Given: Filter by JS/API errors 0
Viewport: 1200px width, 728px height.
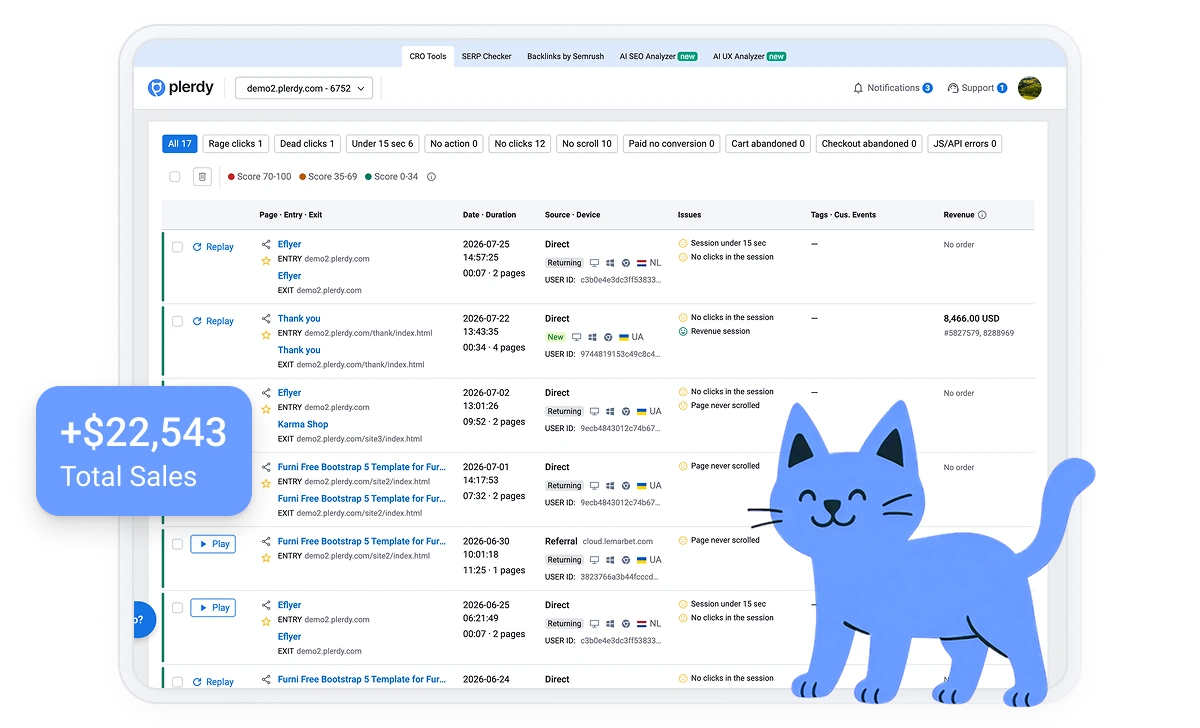Looking at the screenshot, I should (964, 144).
